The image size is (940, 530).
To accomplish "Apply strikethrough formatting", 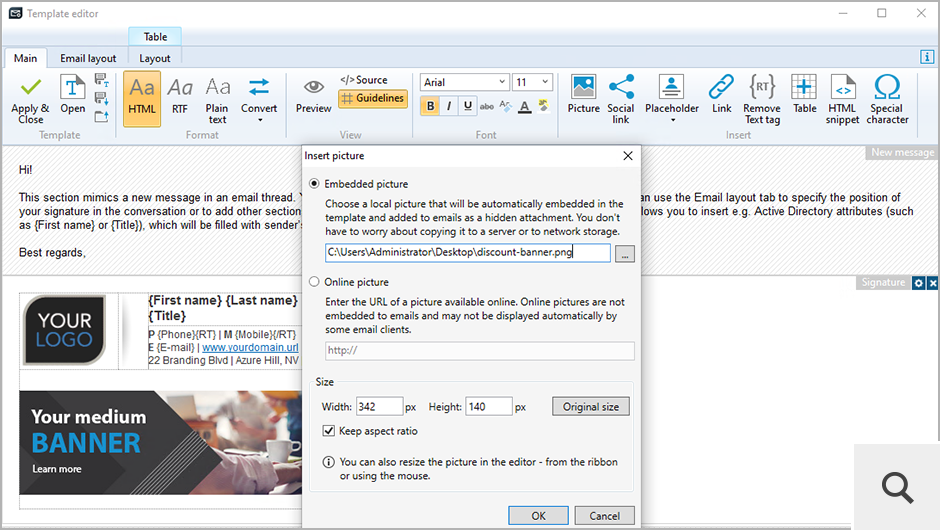I will point(487,106).
